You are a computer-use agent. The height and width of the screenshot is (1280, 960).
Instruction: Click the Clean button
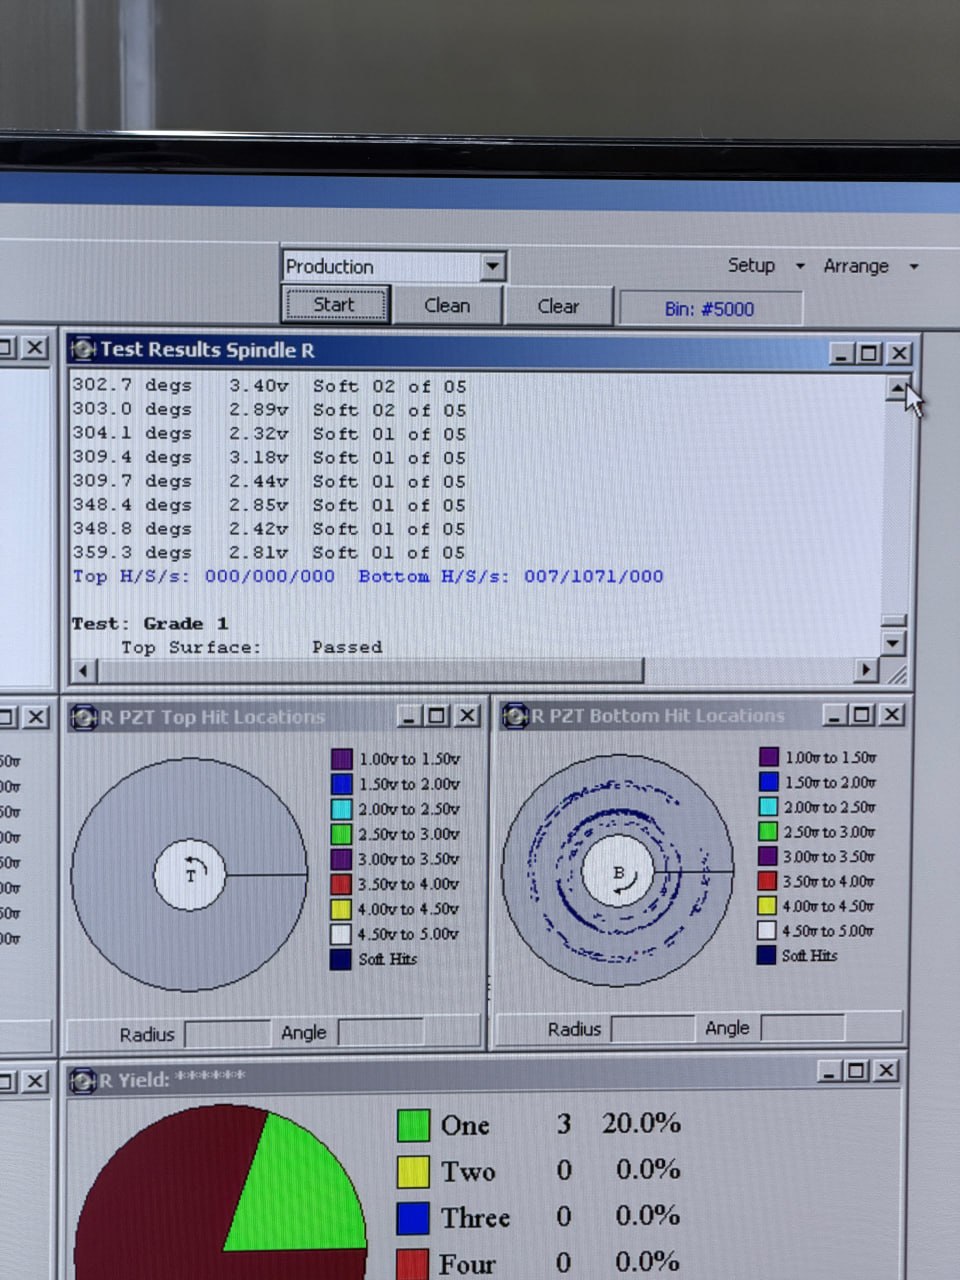447,306
